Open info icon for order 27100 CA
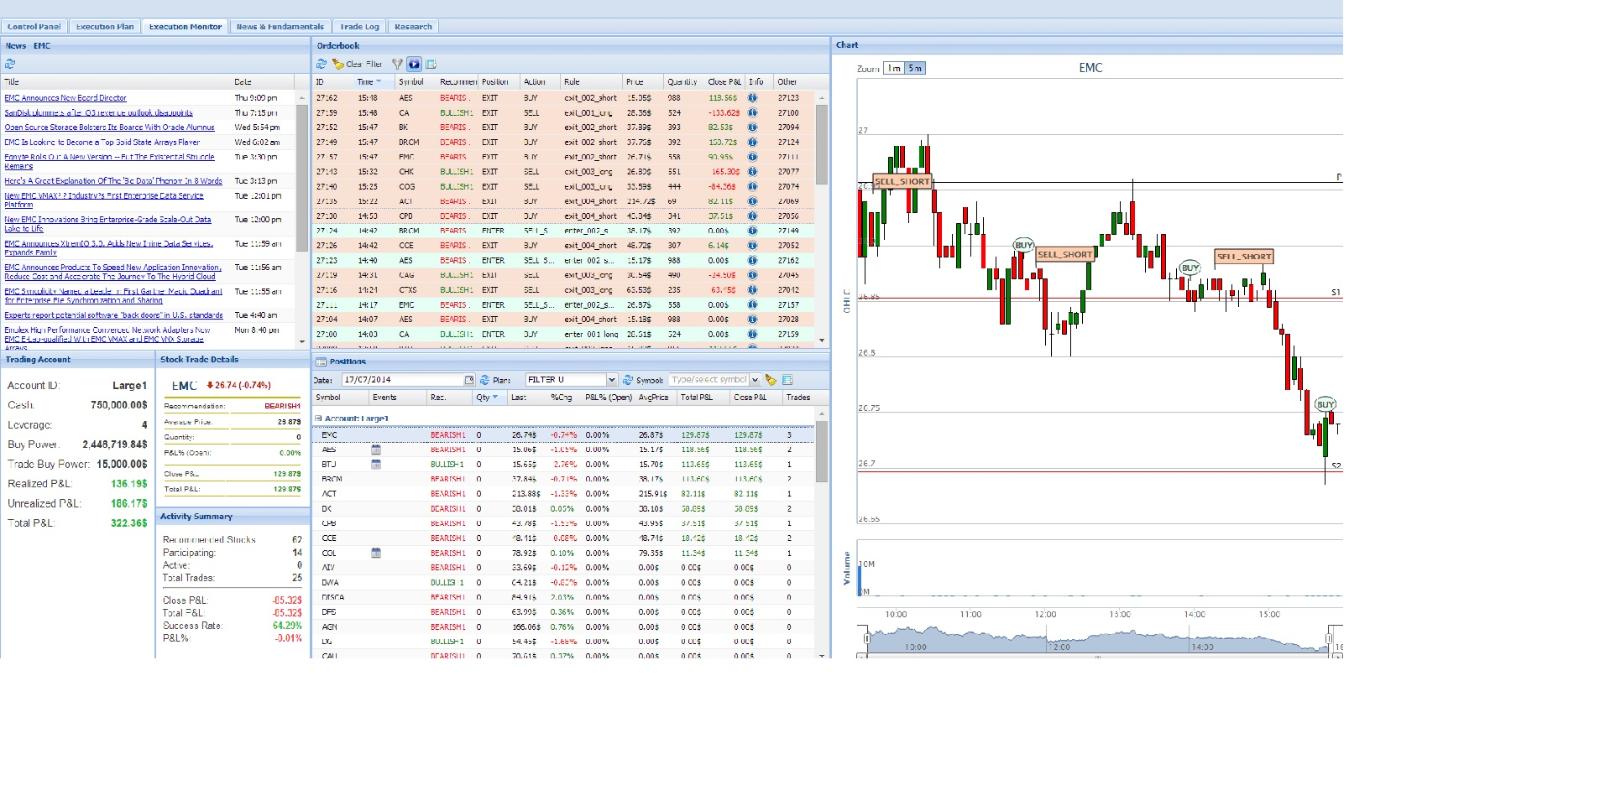The height and width of the screenshot is (785, 1600). click(x=752, y=113)
